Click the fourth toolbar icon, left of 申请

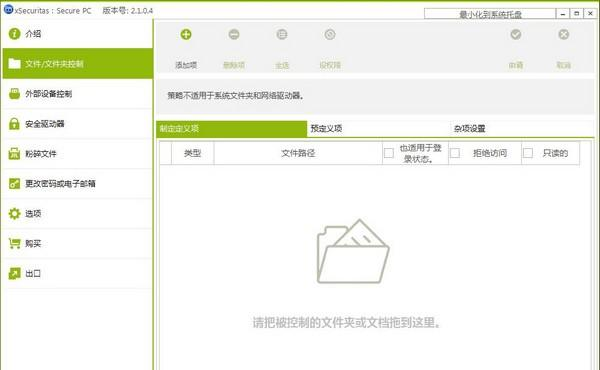coord(330,34)
